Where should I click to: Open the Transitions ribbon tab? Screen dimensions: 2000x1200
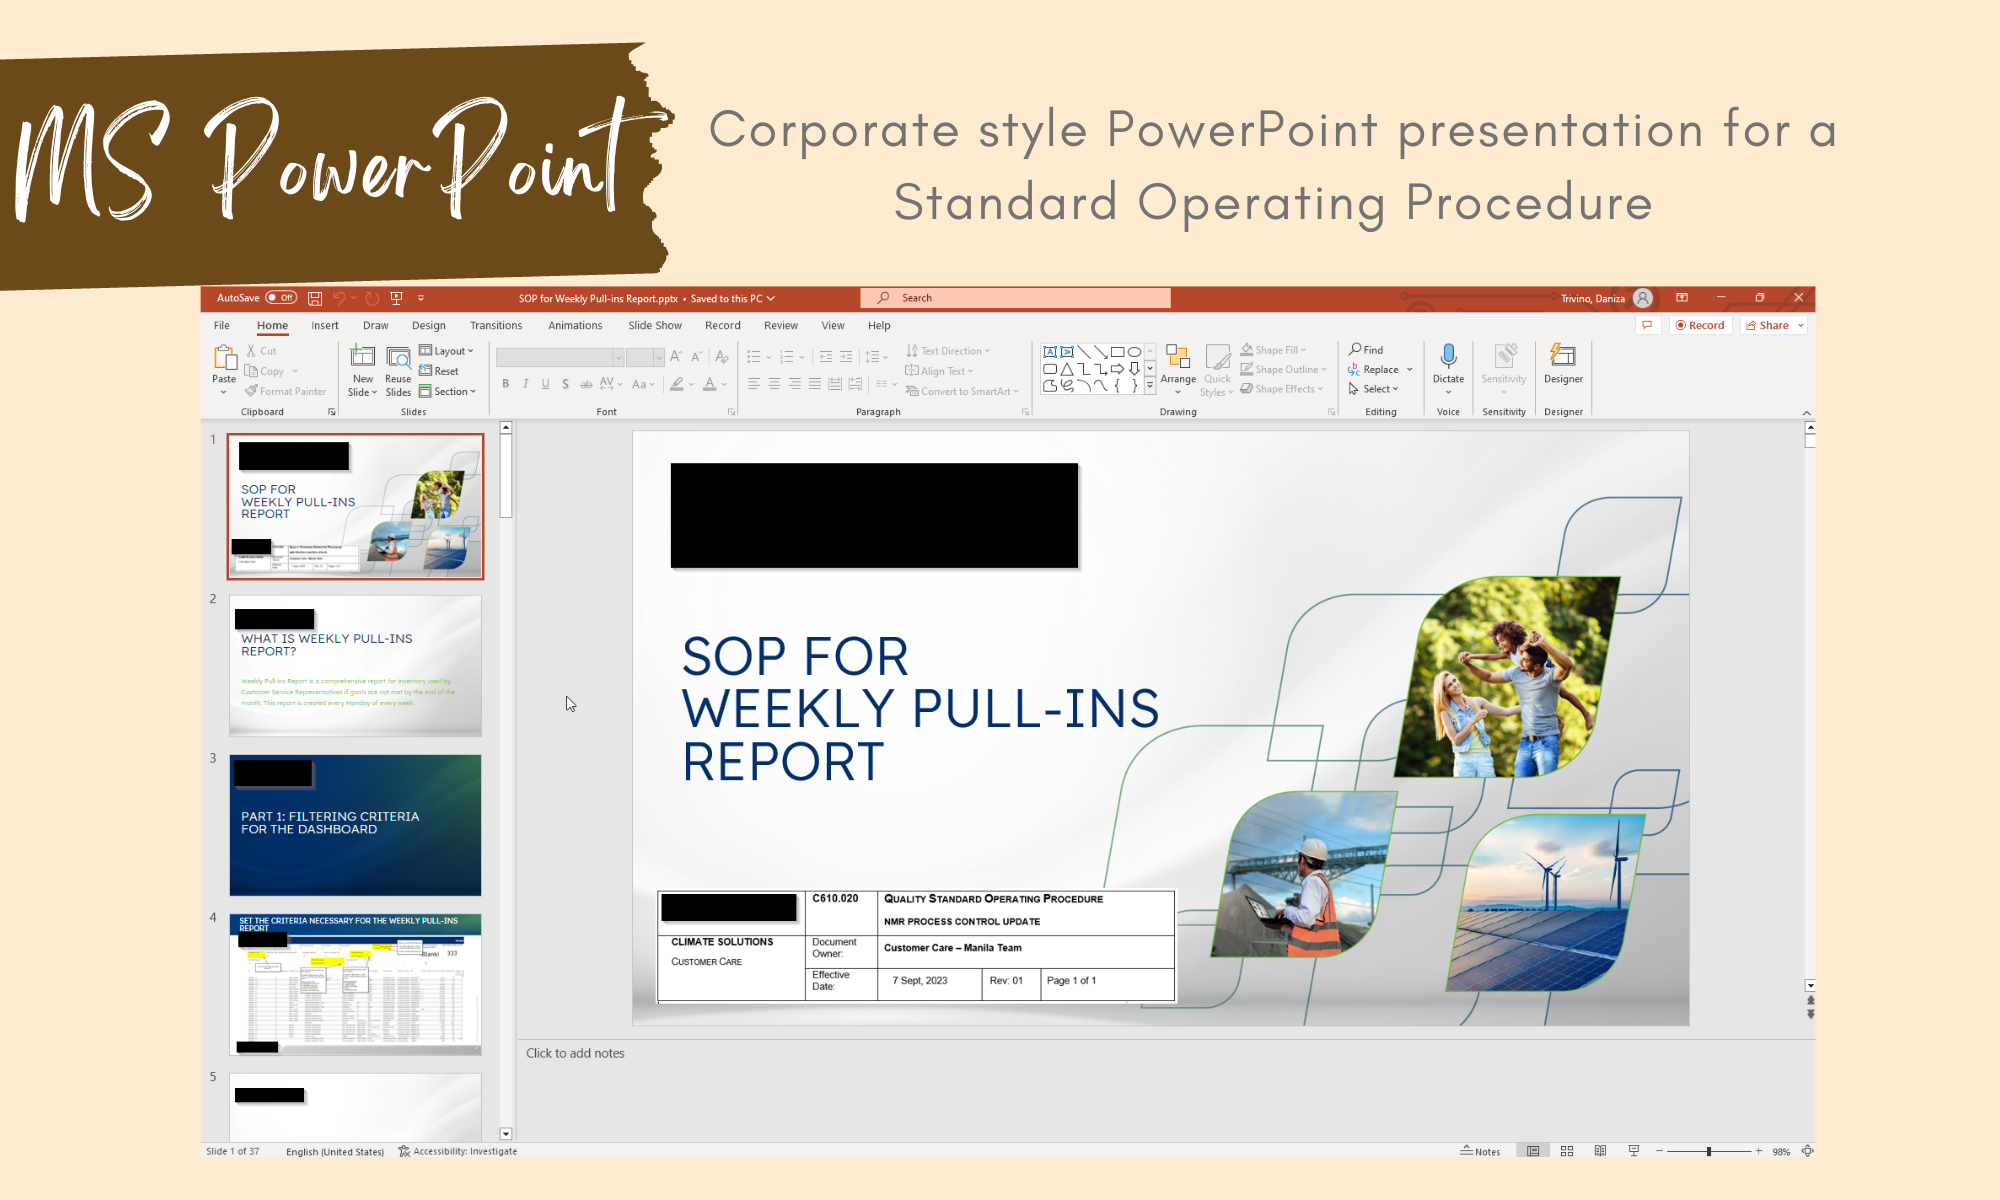496,325
